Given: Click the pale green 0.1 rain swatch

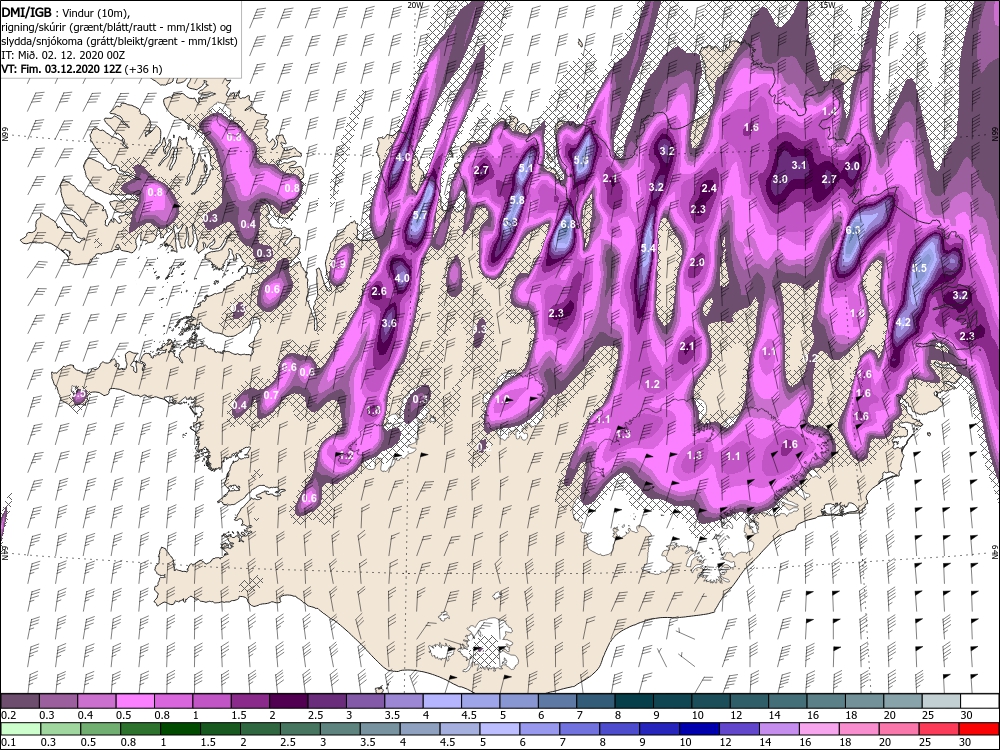Looking at the screenshot, I should (20, 730).
